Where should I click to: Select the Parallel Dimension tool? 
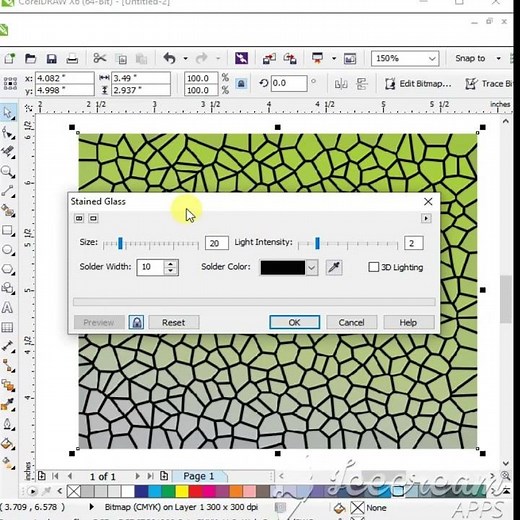pos(7,346)
